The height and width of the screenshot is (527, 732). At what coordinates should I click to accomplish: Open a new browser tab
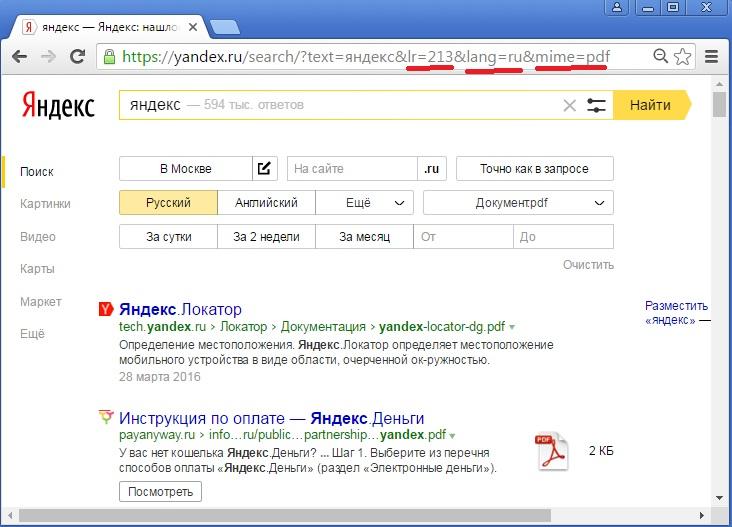coord(225,27)
